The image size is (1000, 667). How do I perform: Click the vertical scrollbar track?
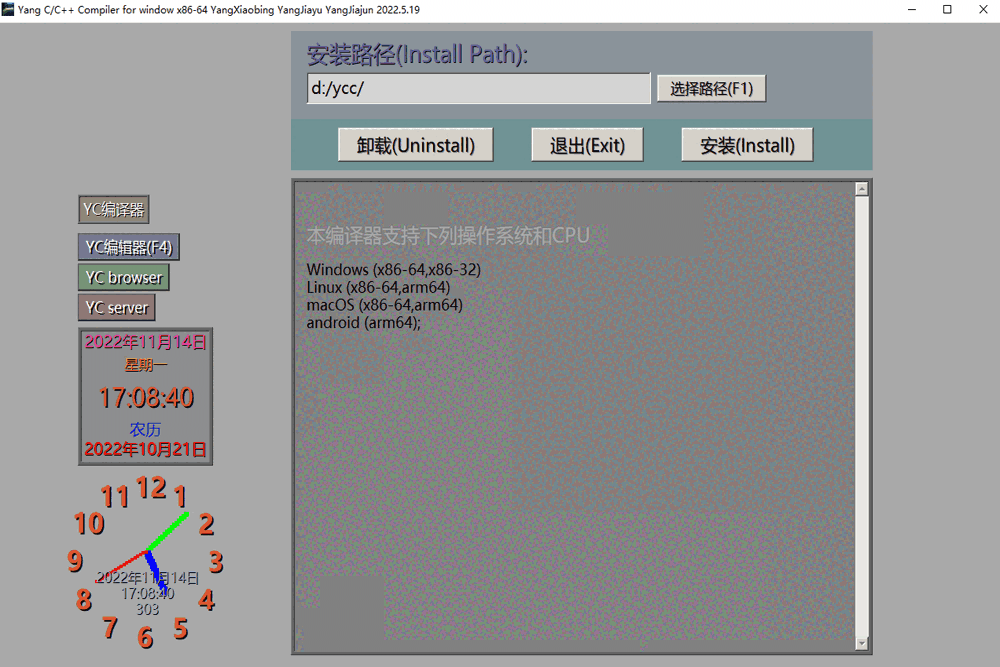[x=862, y=416]
